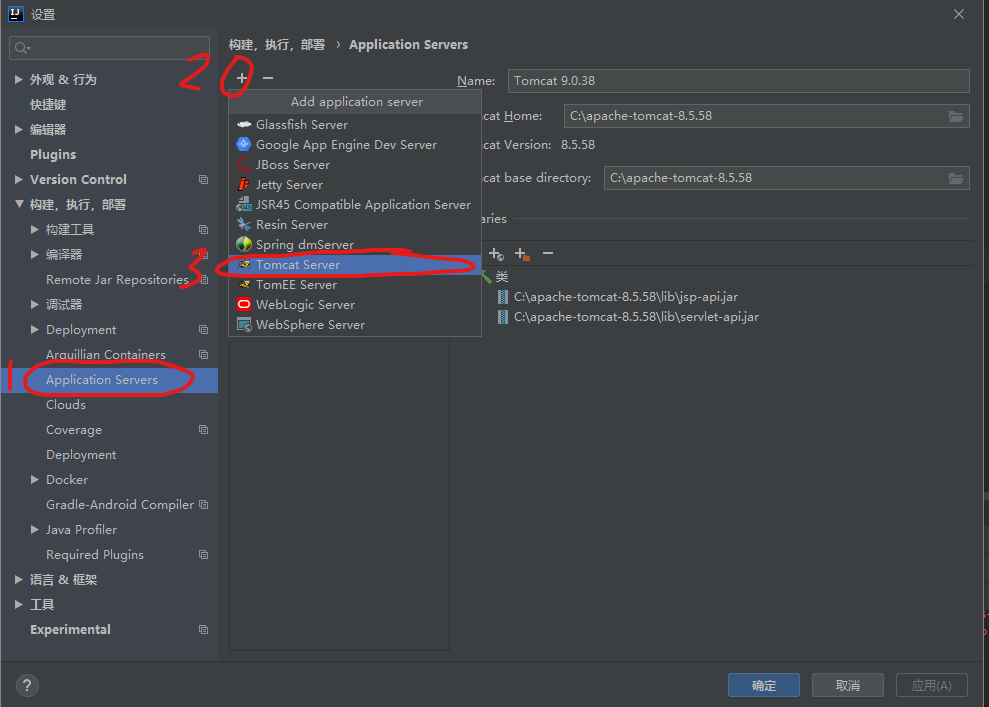989x707 pixels.
Task: Select the JBoss Server icon
Action: click(244, 165)
